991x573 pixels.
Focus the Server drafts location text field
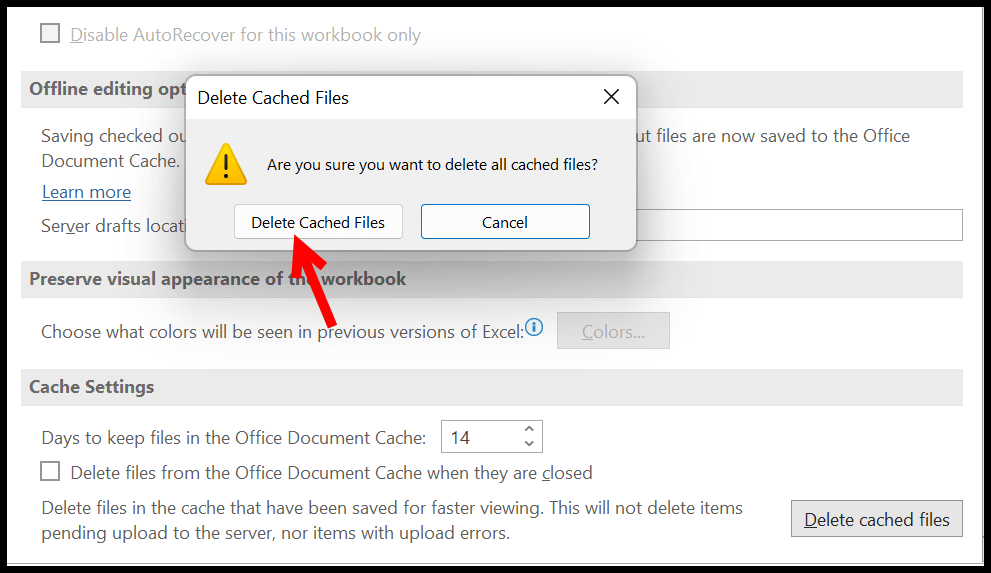coord(799,225)
